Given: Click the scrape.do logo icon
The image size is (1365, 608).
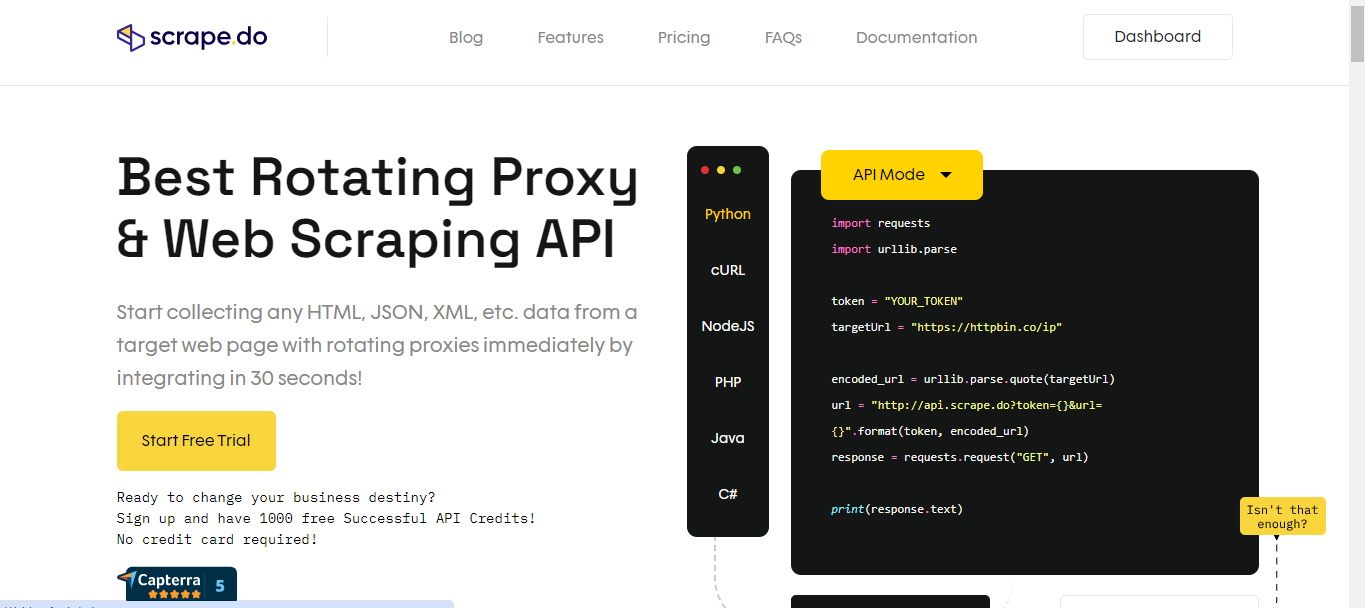Looking at the screenshot, I should pyautogui.click(x=129, y=36).
